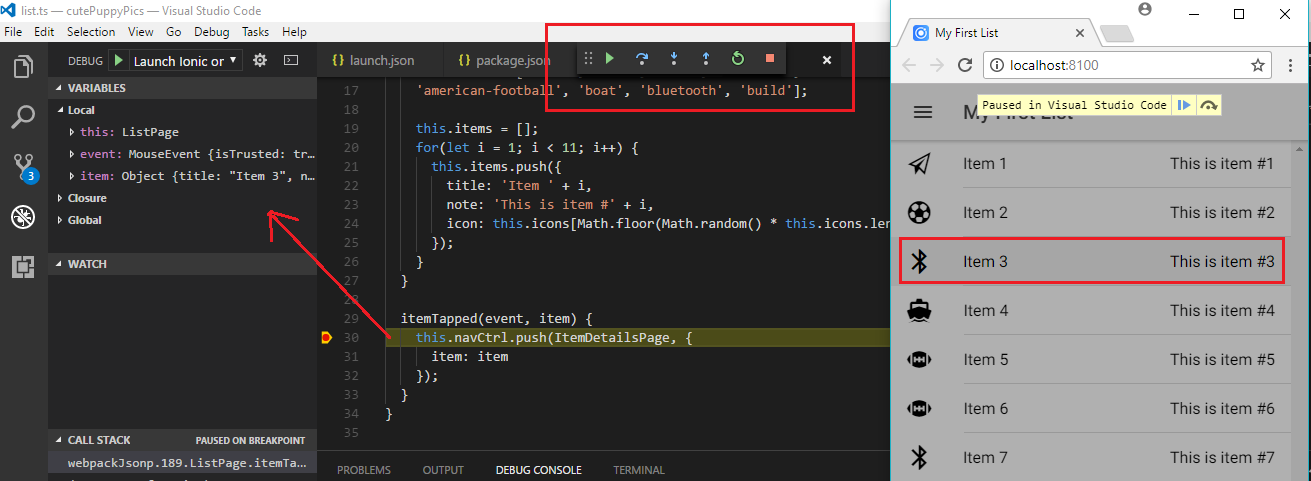Open the Debug Console icon in debug header
The image size is (1311, 481).
(291, 60)
